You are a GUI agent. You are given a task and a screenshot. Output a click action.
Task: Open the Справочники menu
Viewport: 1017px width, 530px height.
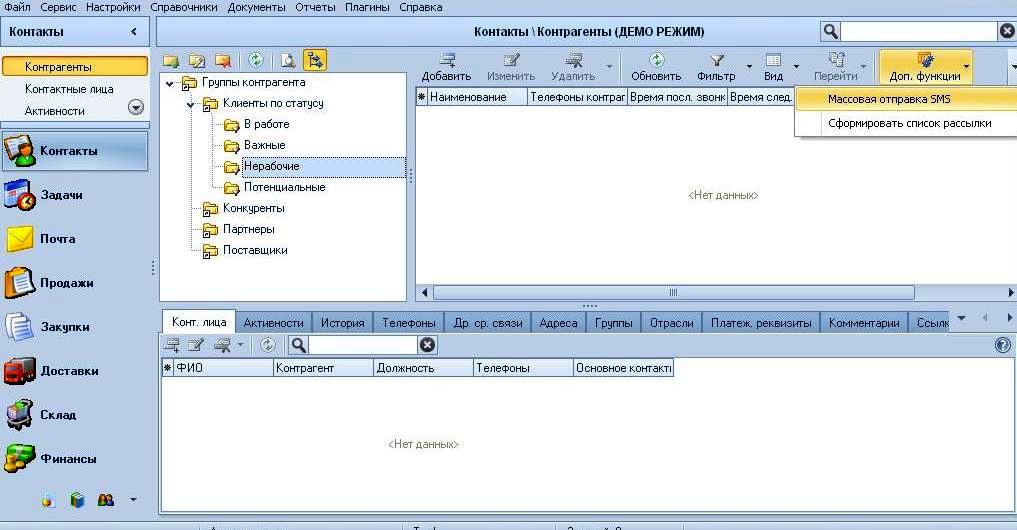(184, 7)
